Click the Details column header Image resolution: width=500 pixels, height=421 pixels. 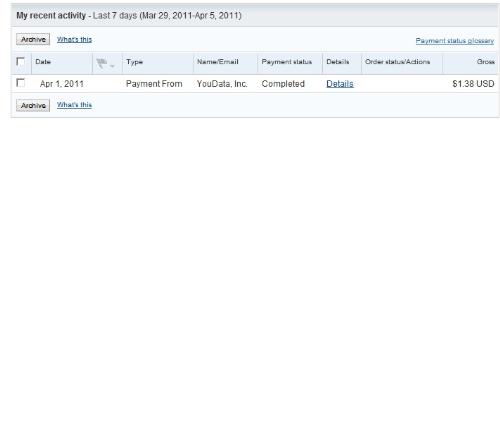point(338,62)
